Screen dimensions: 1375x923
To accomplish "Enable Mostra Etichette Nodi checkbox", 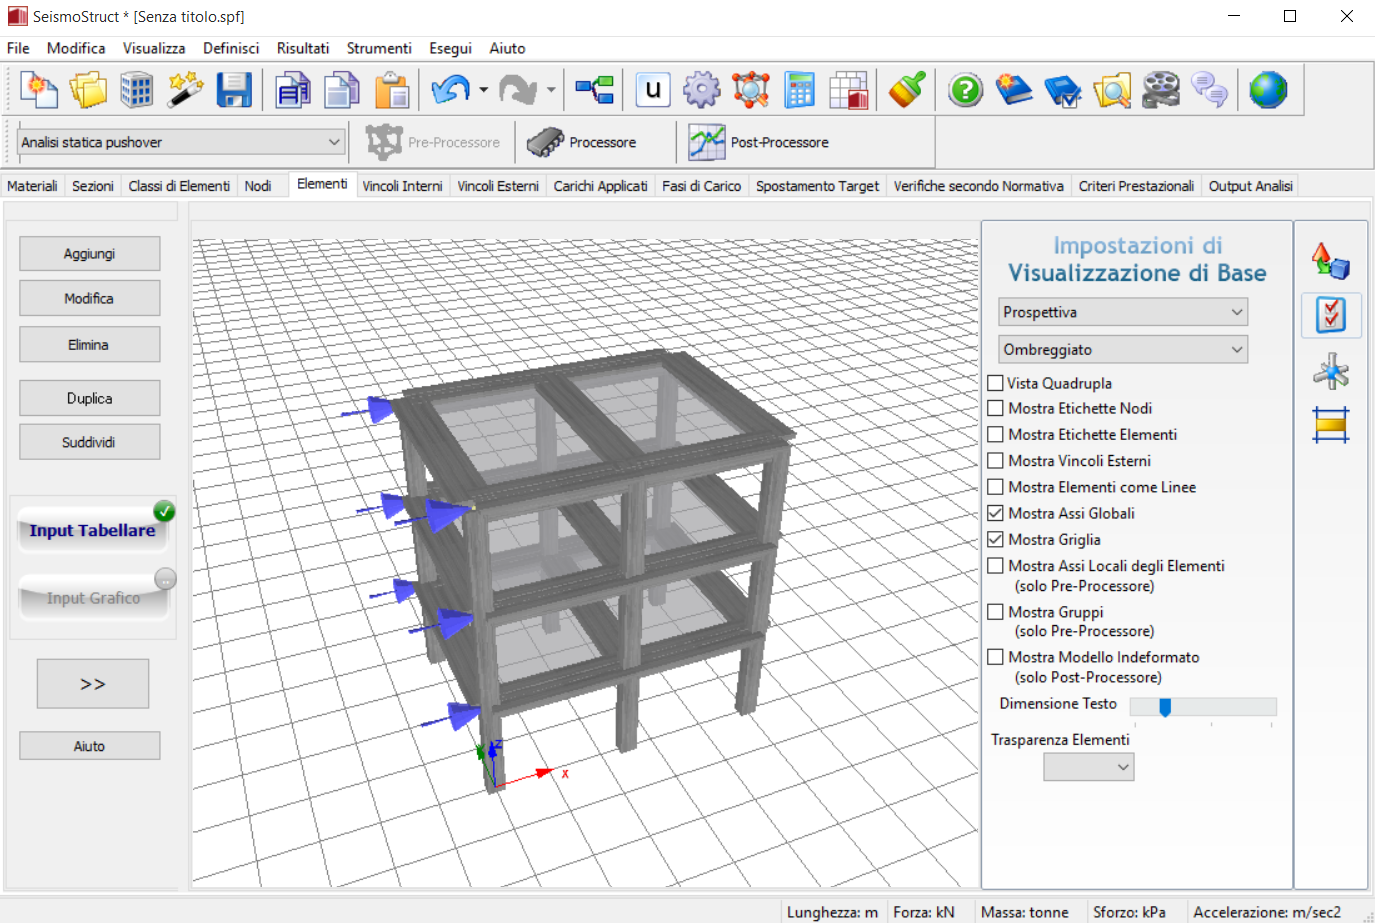I will [x=996, y=408].
